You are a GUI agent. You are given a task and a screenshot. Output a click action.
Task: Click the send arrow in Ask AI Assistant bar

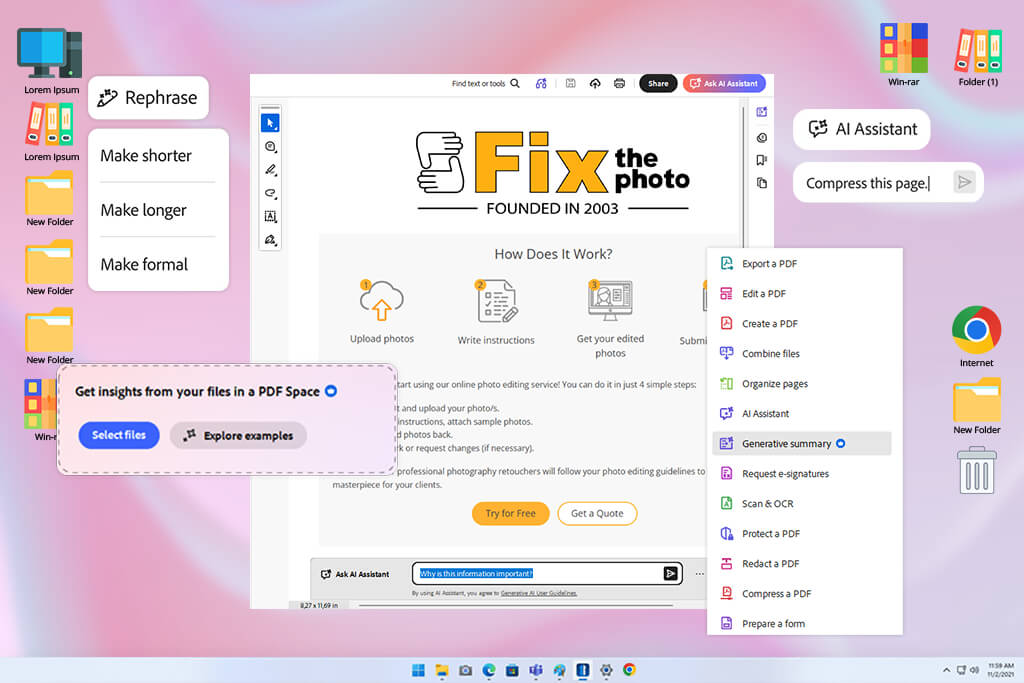coord(670,573)
